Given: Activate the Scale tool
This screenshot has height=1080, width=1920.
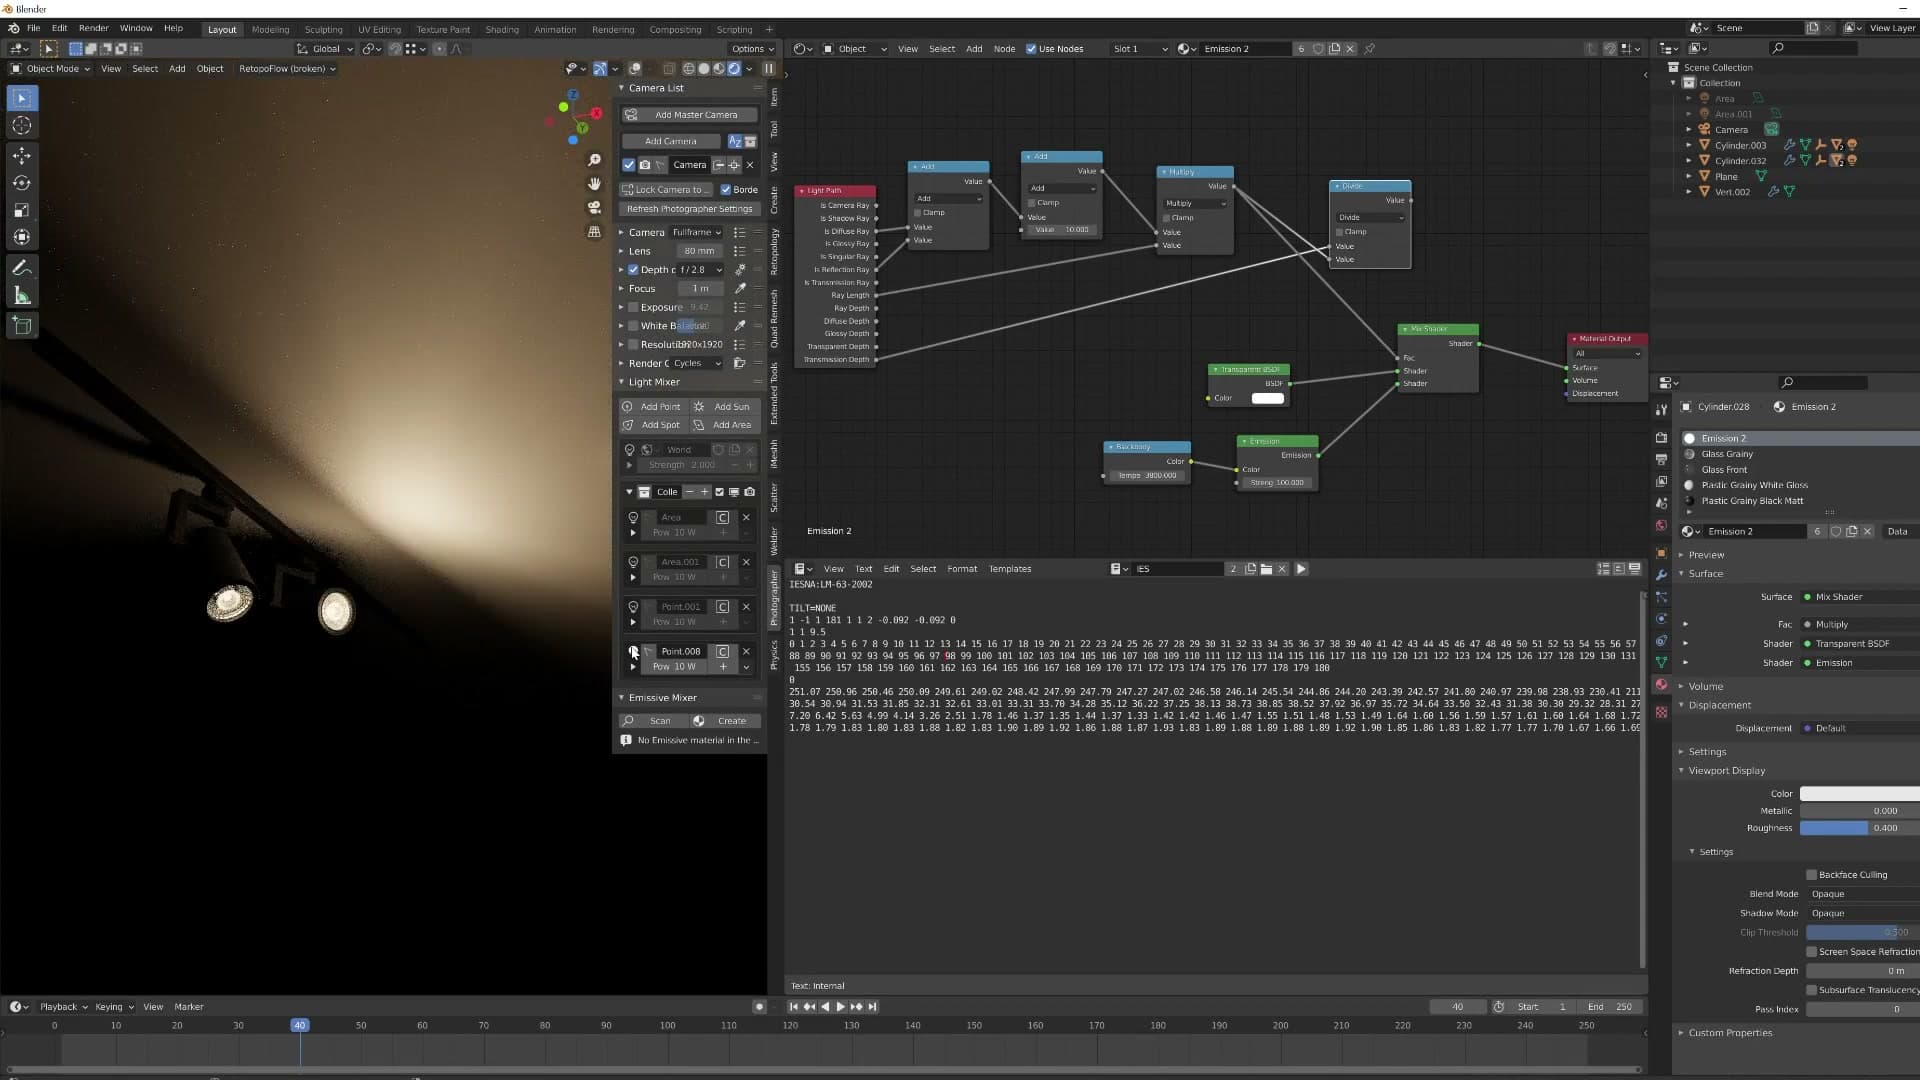Looking at the screenshot, I should pos(22,211).
